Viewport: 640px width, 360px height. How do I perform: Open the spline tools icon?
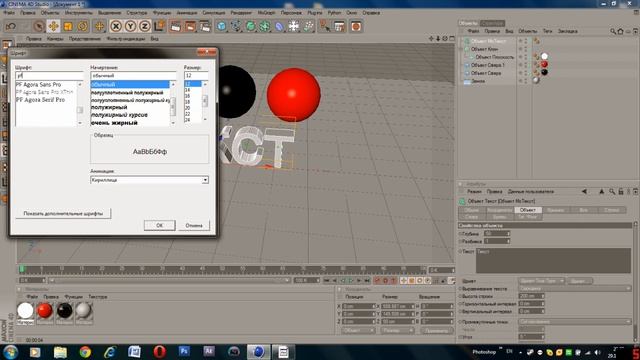(x=236, y=27)
